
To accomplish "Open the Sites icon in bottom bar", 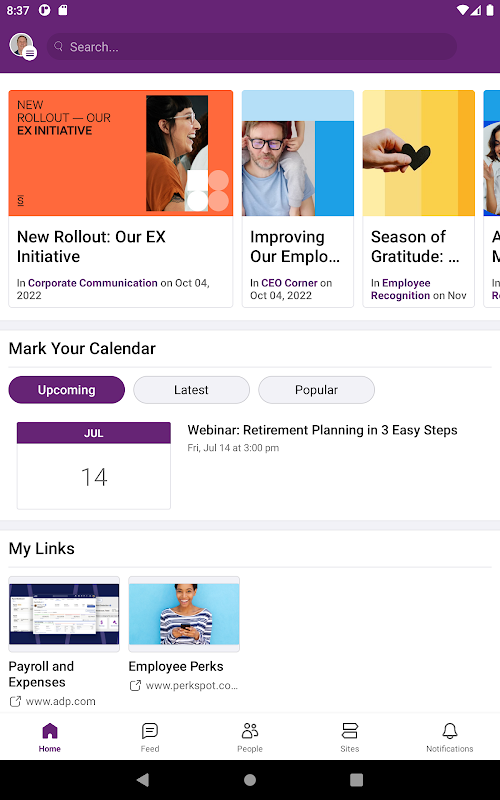I will point(349,731).
